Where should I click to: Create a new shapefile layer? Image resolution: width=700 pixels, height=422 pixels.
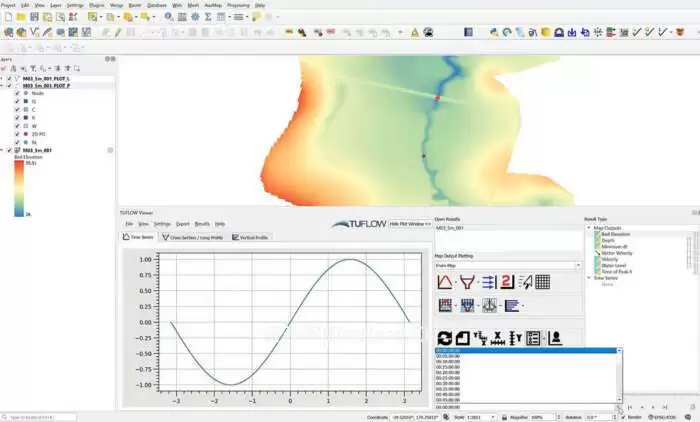click(34, 32)
